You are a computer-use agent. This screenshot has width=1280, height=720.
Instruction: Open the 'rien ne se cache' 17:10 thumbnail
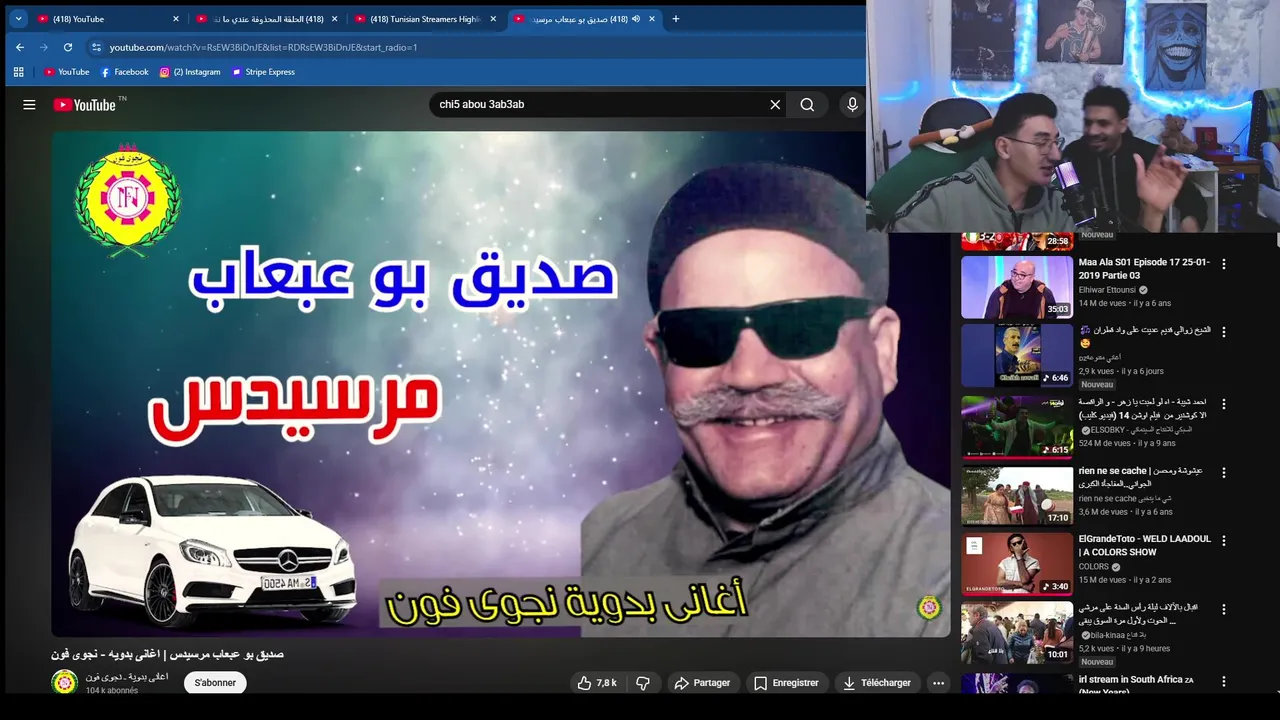pyautogui.click(x=1017, y=495)
